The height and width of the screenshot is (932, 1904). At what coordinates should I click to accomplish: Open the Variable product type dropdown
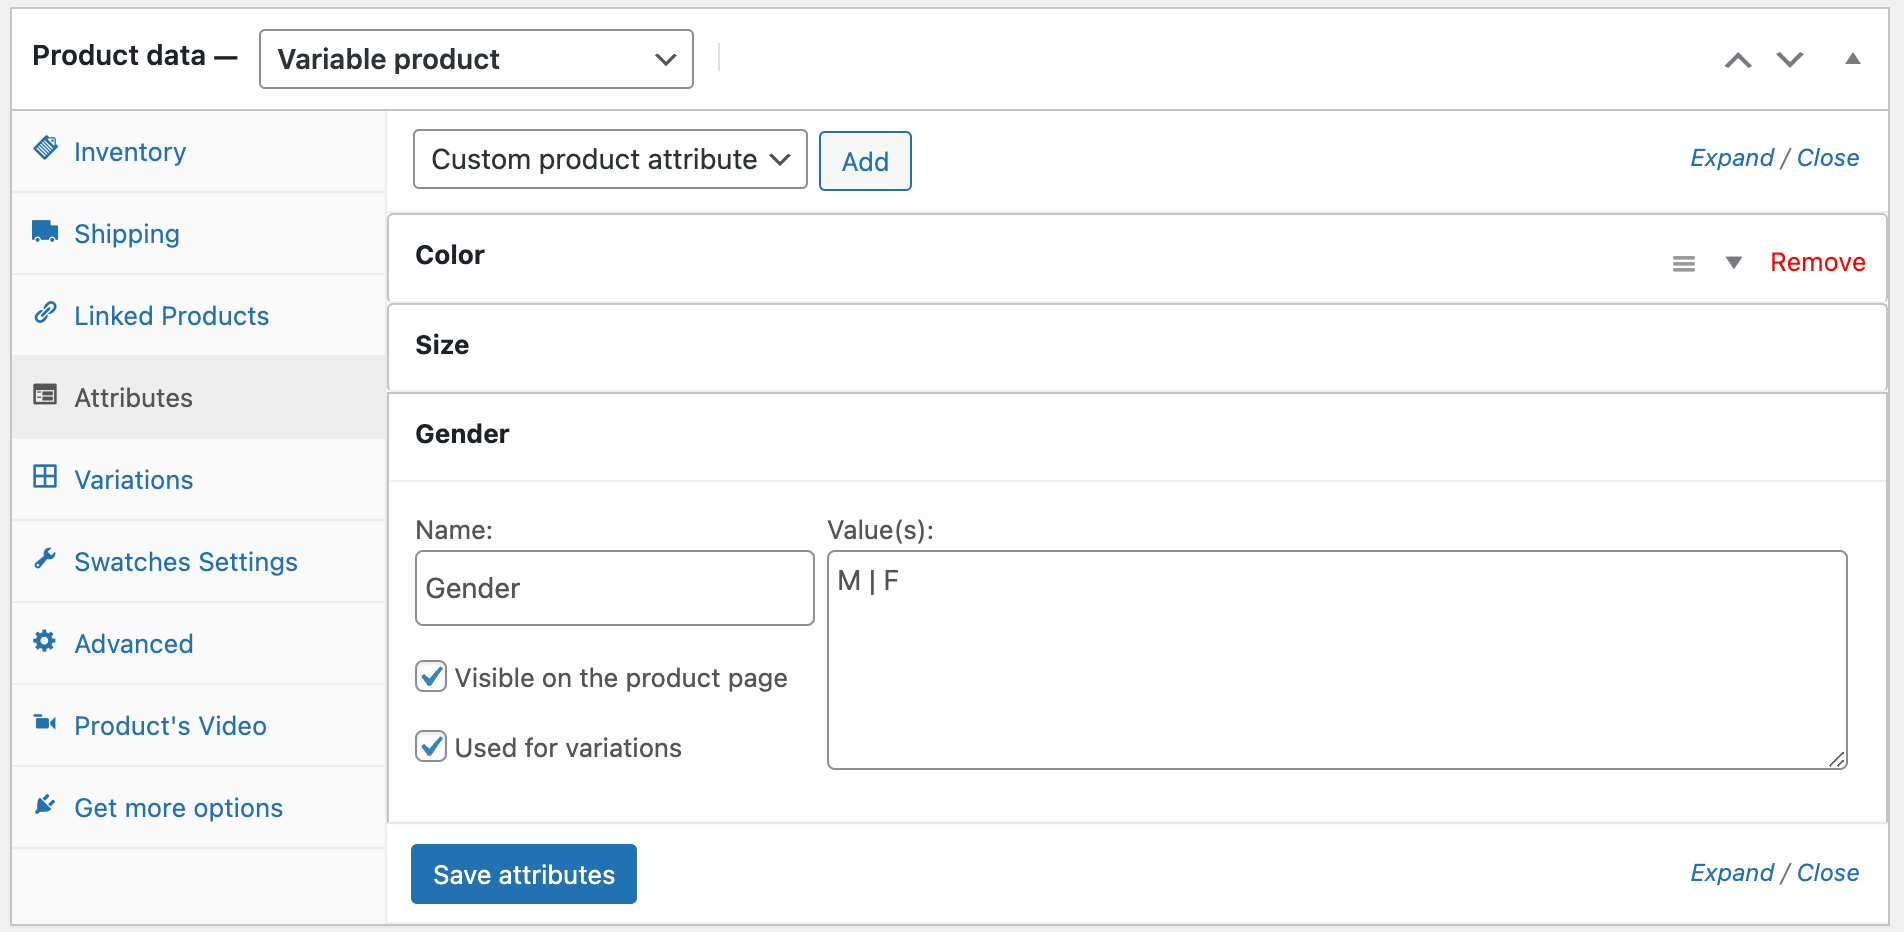[x=476, y=59]
